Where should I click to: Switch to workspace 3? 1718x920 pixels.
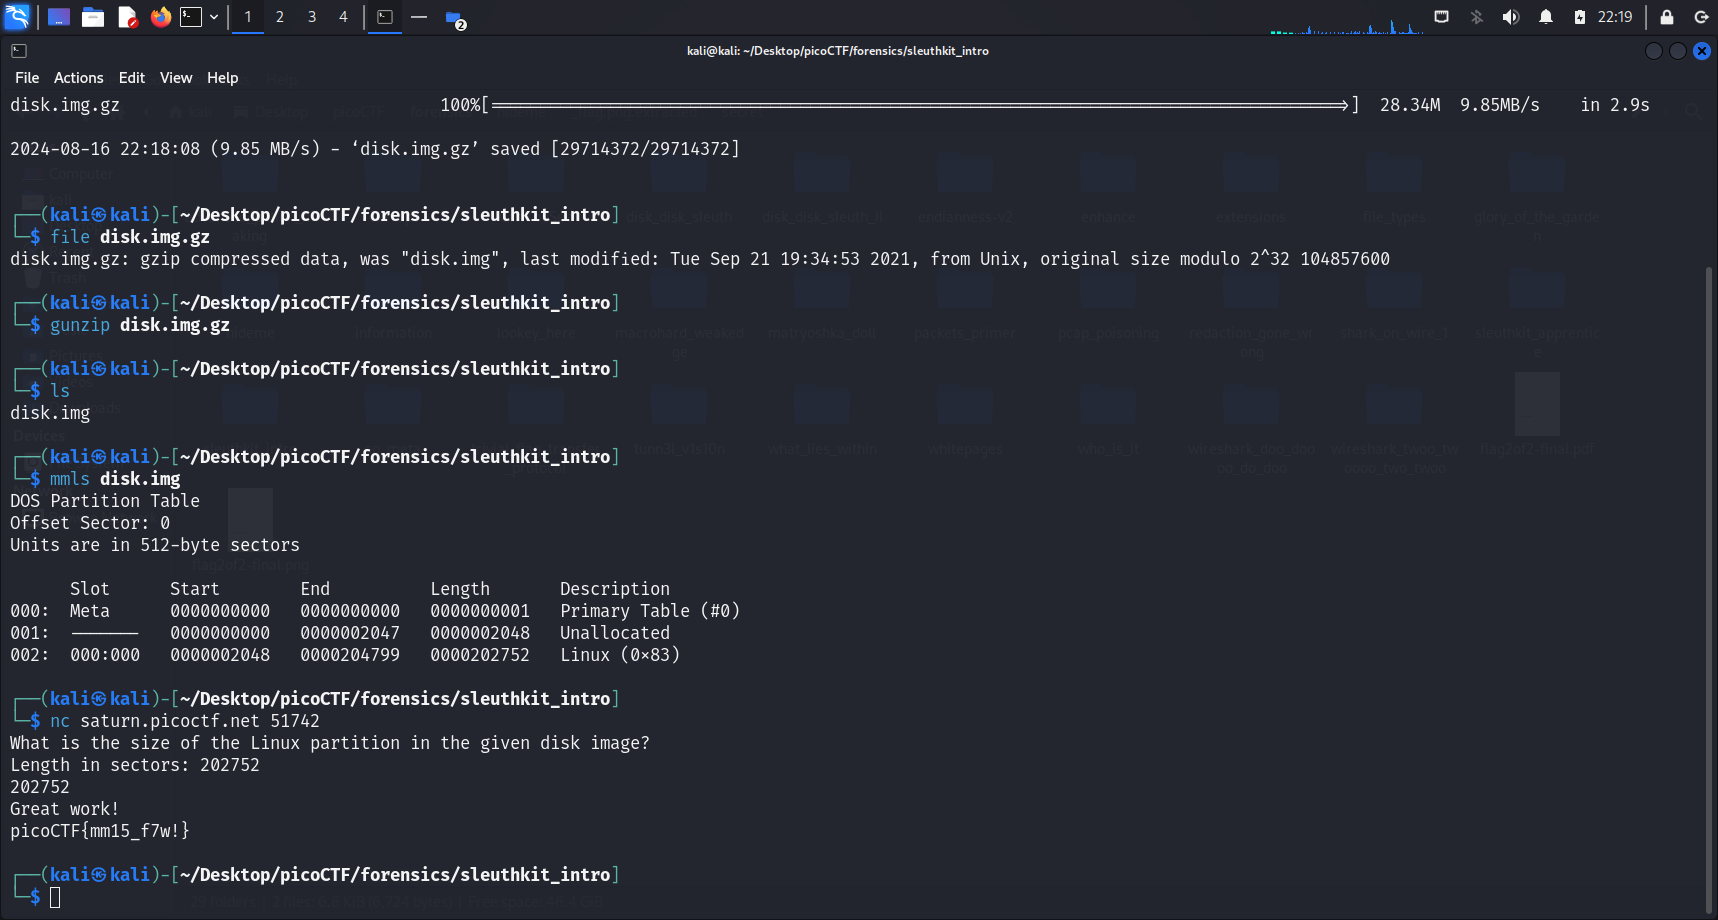coord(312,17)
